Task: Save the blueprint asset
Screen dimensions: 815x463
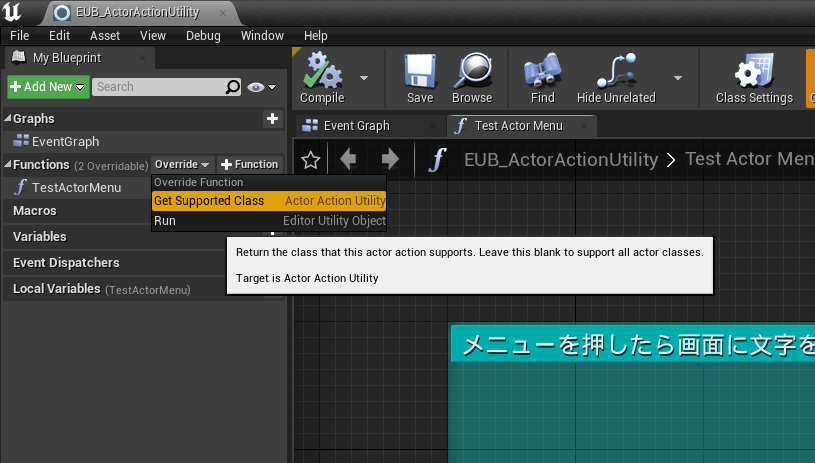Action: coord(420,78)
